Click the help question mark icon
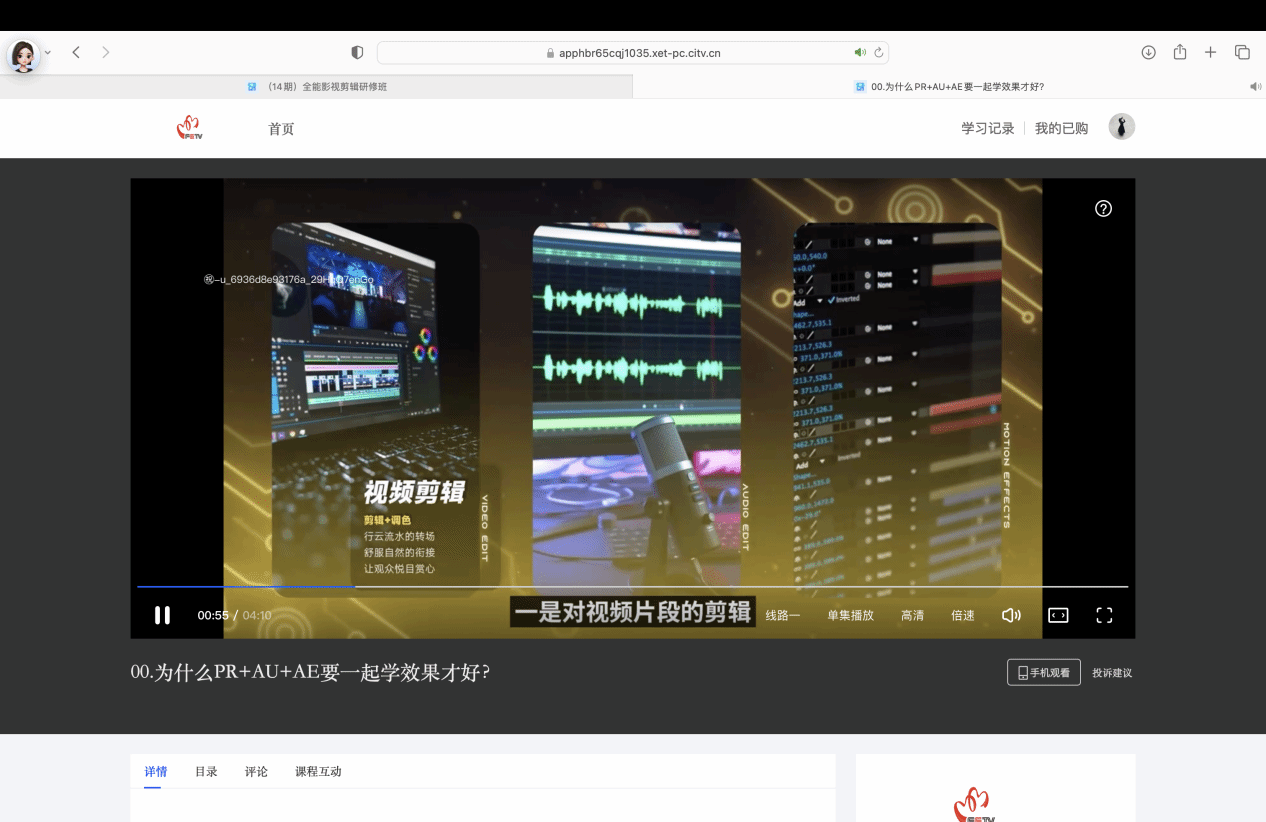1266x822 pixels. tap(1103, 208)
